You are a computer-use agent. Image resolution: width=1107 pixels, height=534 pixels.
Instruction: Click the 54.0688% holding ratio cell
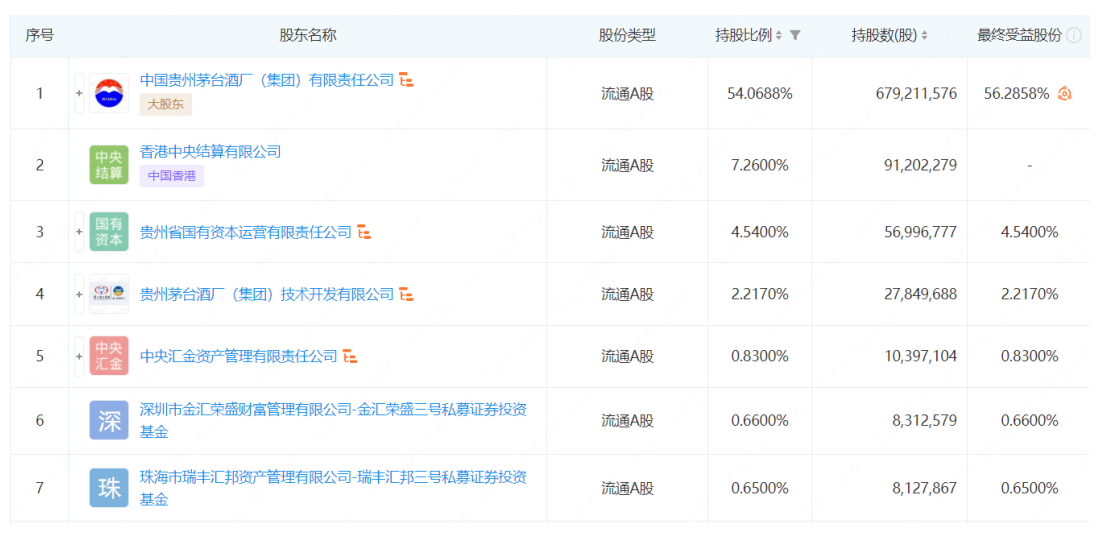point(760,93)
